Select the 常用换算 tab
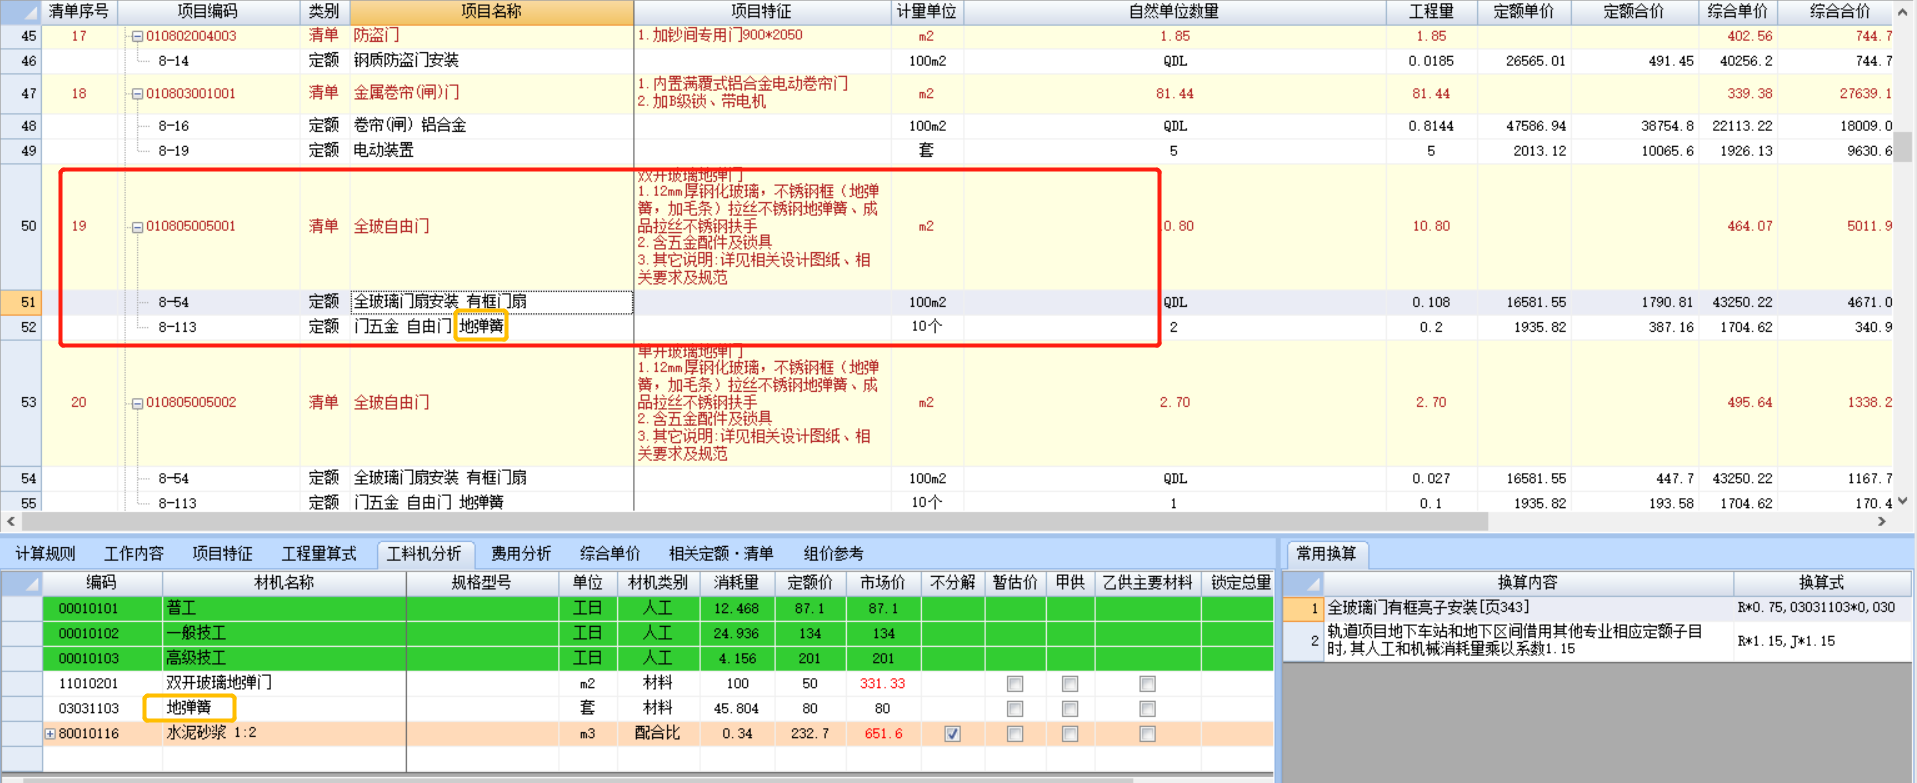This screenshot has width=1917, height=783. click(1326, 554)
